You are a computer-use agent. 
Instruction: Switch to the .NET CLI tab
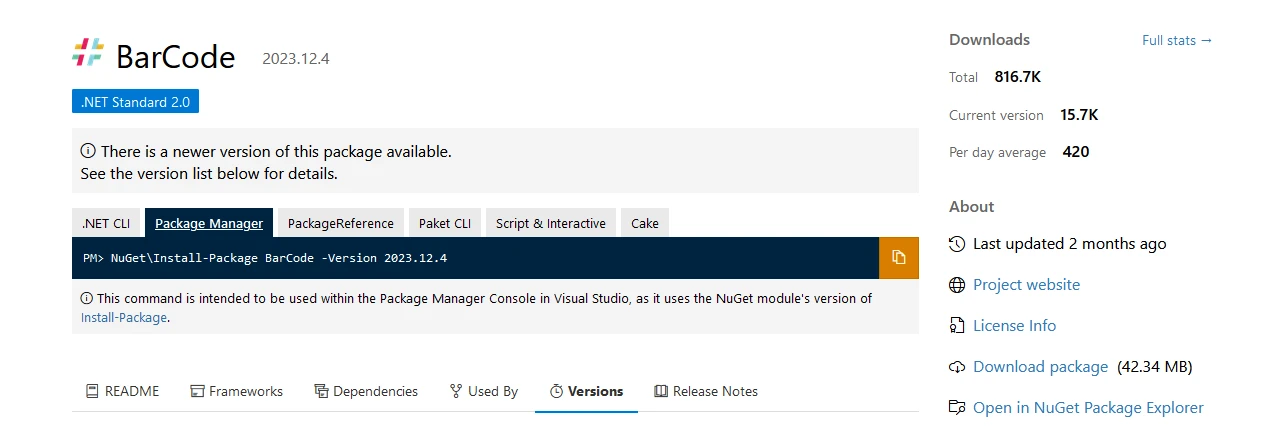pos(106,223)
